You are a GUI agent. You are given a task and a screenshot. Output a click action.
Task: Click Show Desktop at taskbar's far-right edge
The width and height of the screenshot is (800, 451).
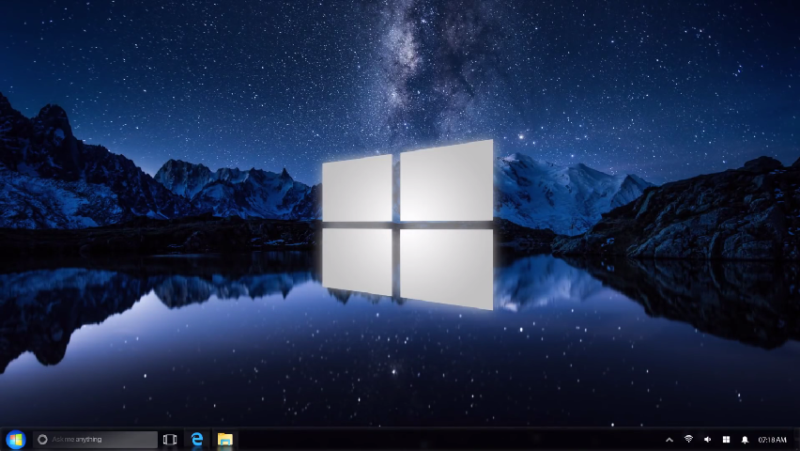point(797,439)
